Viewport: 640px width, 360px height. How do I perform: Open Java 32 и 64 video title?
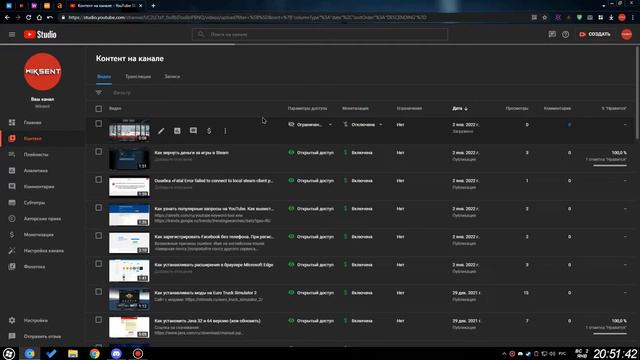click(x=207, y=321)
